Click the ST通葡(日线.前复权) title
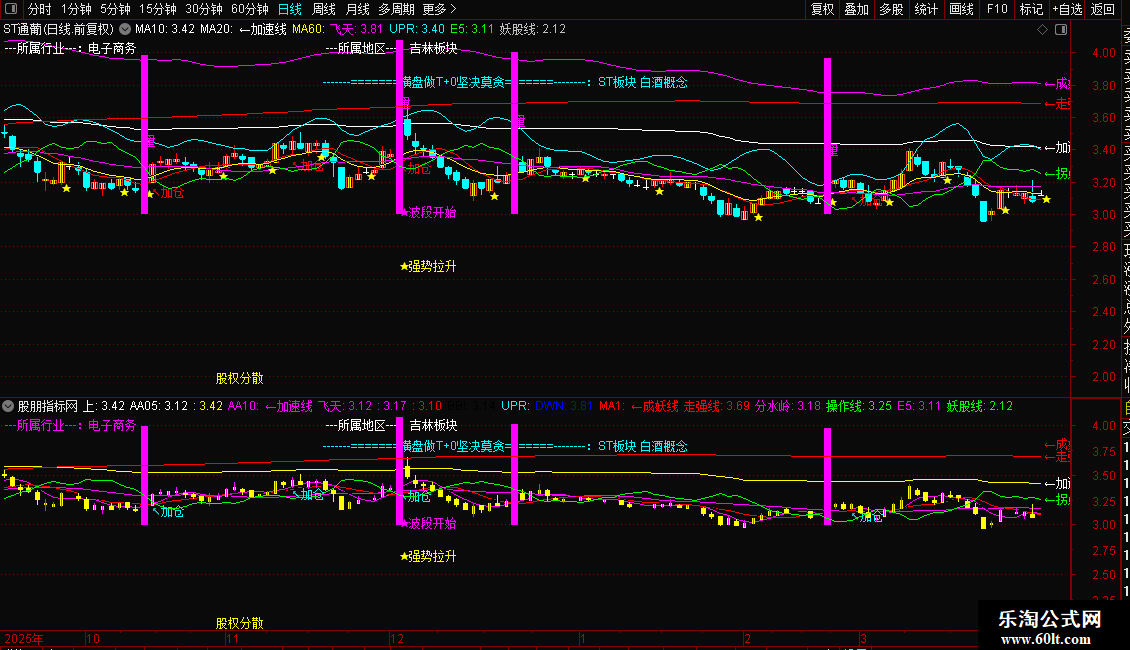The height and width of the screenshot is (650, 1130). (x=58, y=29)
